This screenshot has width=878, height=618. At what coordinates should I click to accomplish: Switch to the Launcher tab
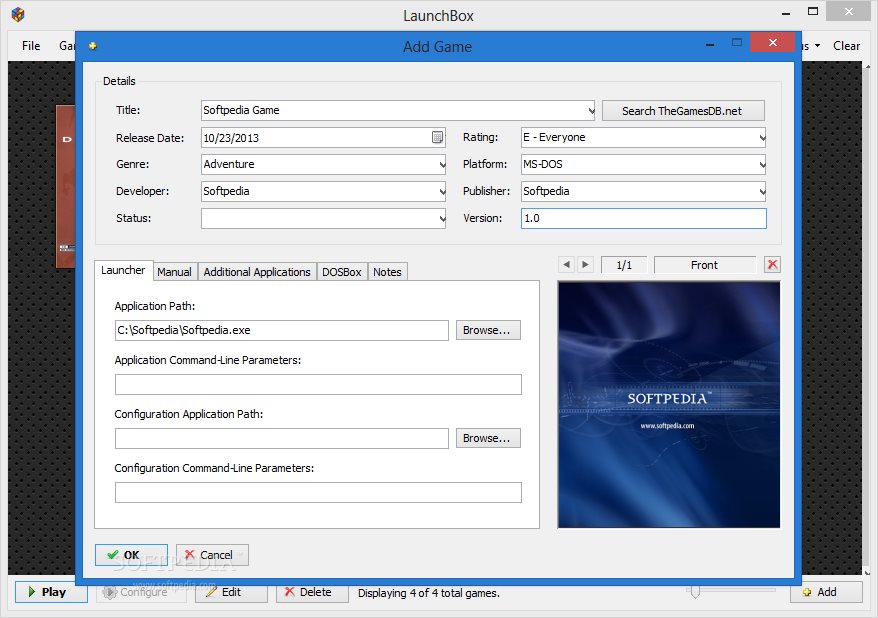(x=123, y=270)
